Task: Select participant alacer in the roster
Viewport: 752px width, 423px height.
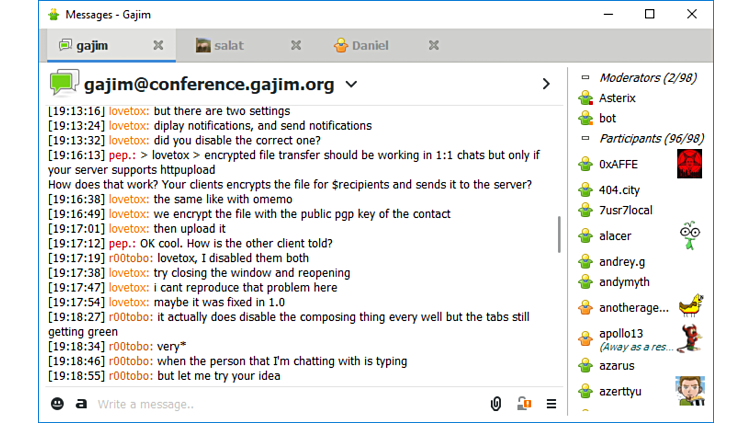Action: tap(615, 236)
